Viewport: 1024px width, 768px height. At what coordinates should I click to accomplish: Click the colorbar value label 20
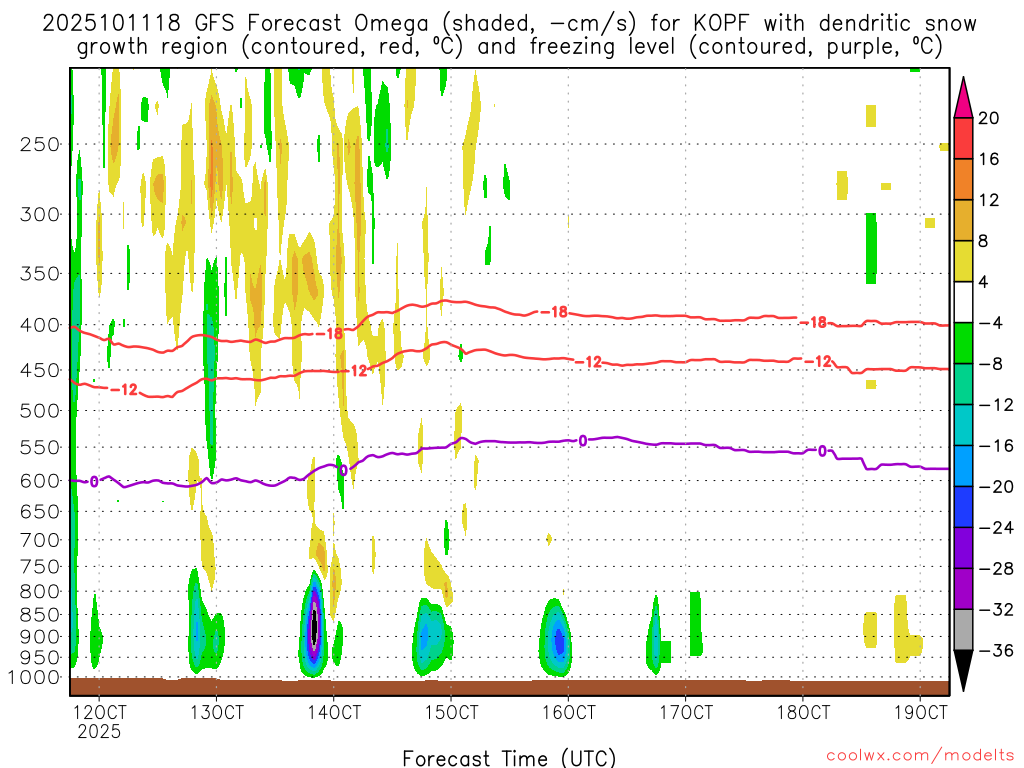coord(989,118)
